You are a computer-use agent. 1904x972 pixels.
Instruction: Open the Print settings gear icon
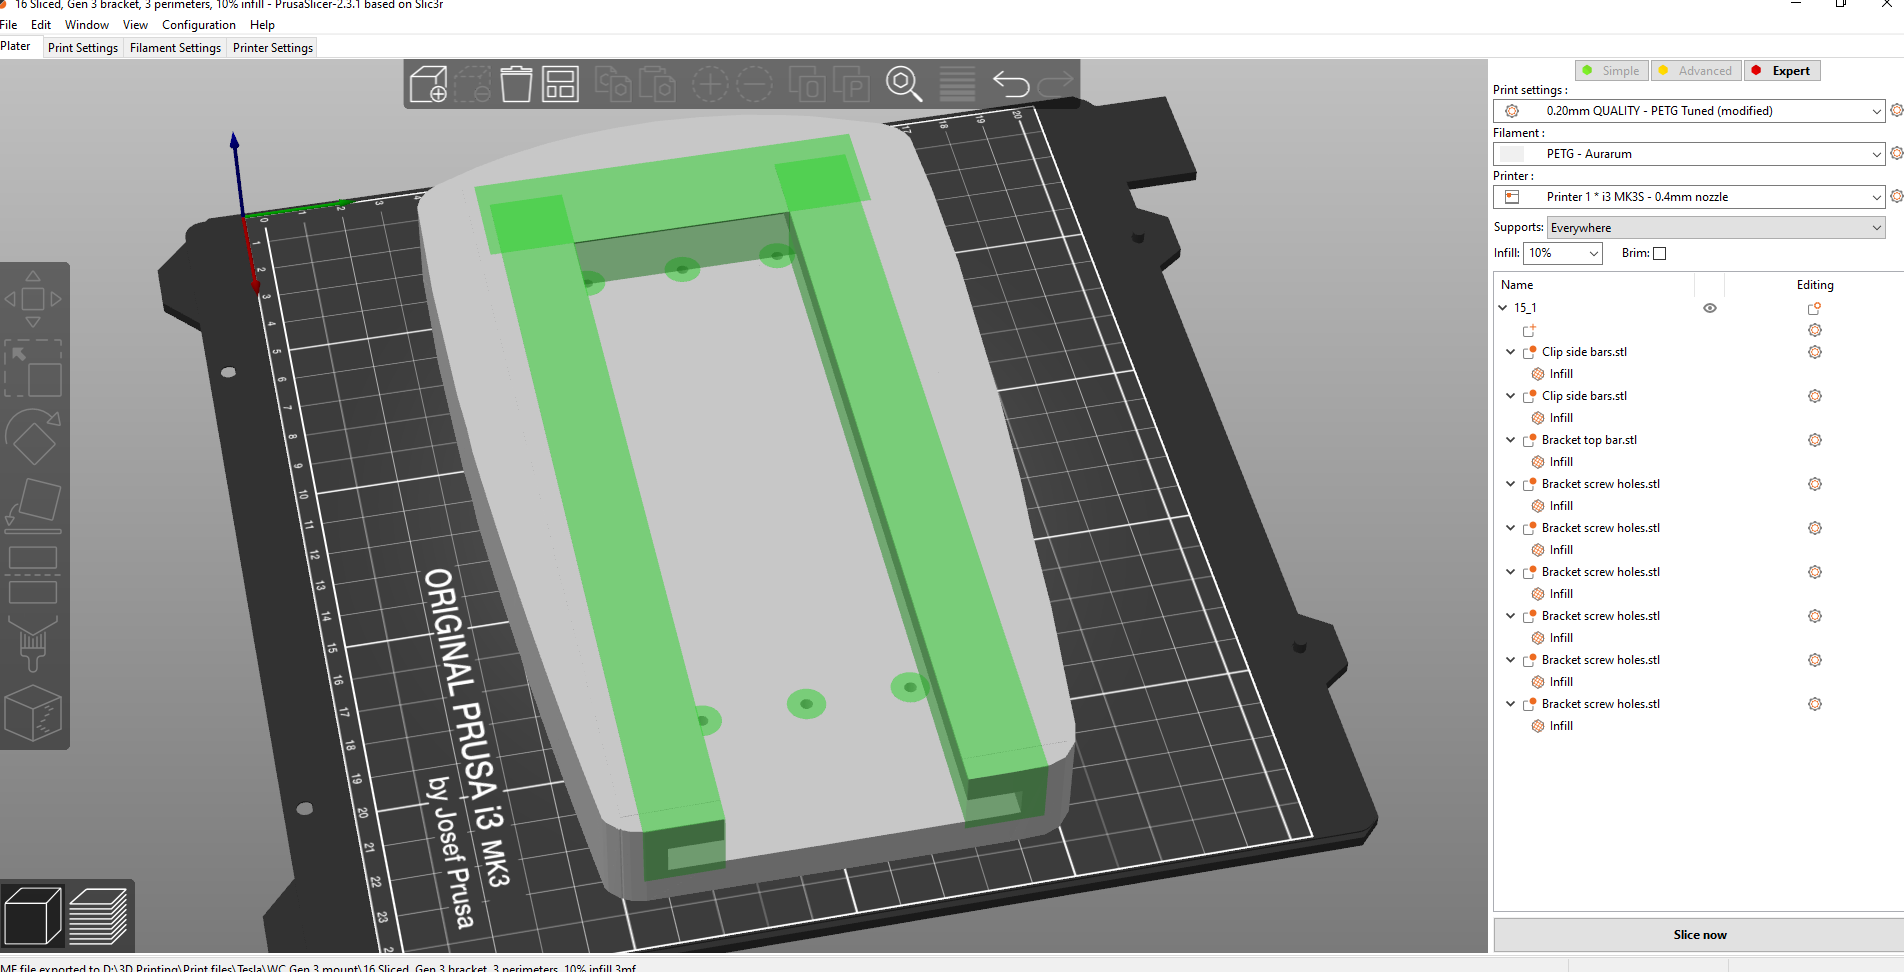pos(1896,111)
